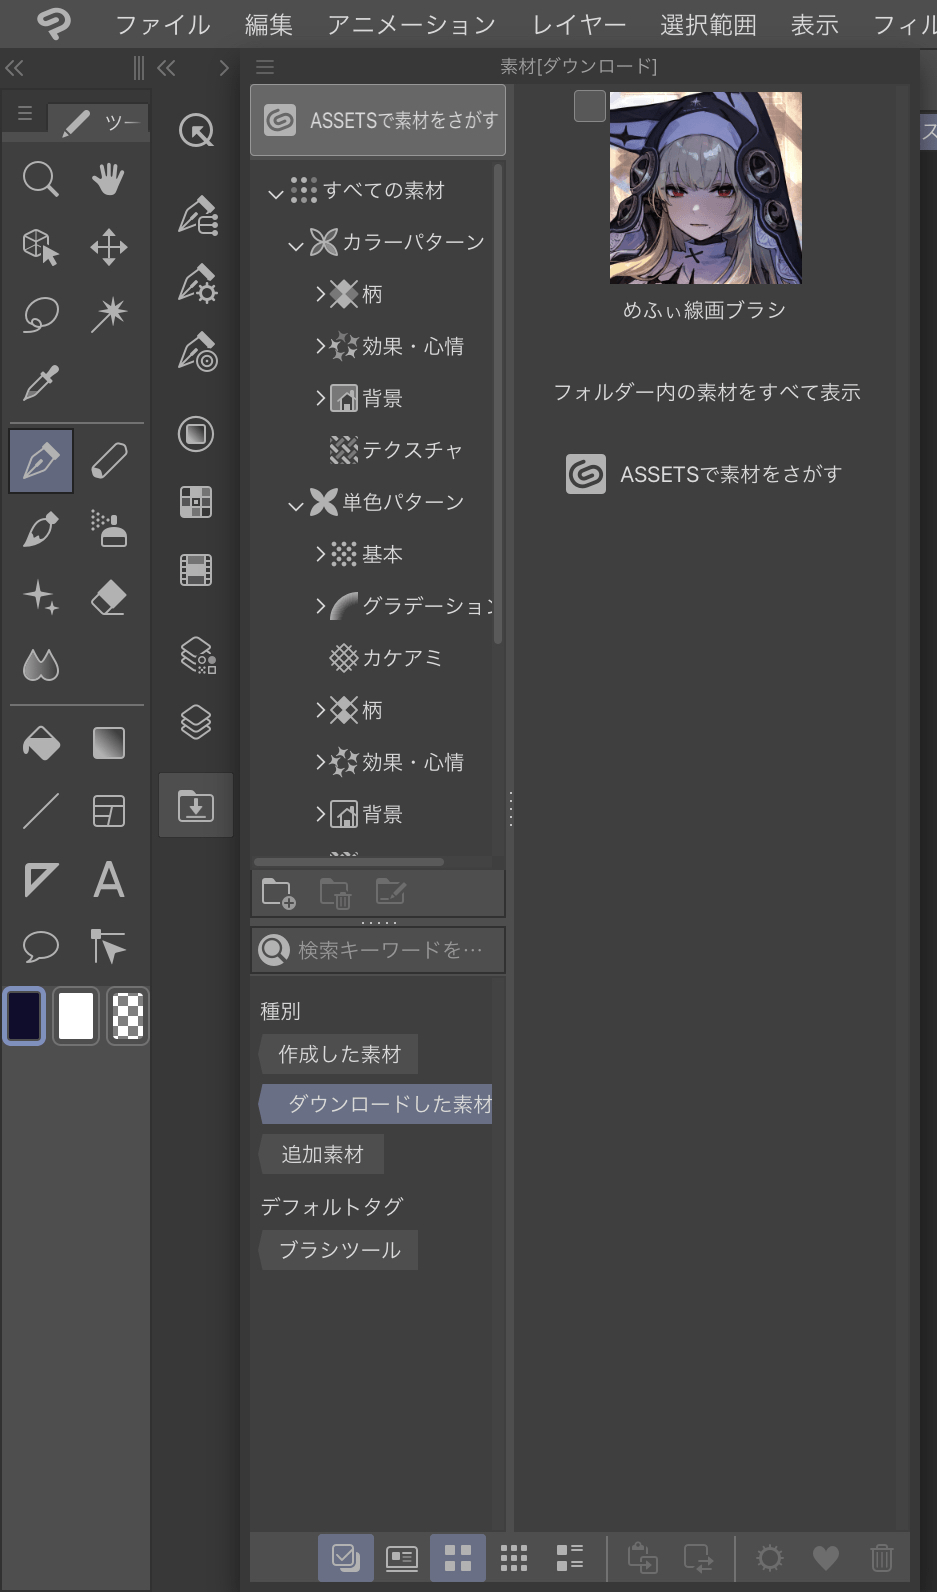The width and height of the screenshot is (937, 1592).
Task: Open the Sub Tool palette icon
Action: (196, 215)
